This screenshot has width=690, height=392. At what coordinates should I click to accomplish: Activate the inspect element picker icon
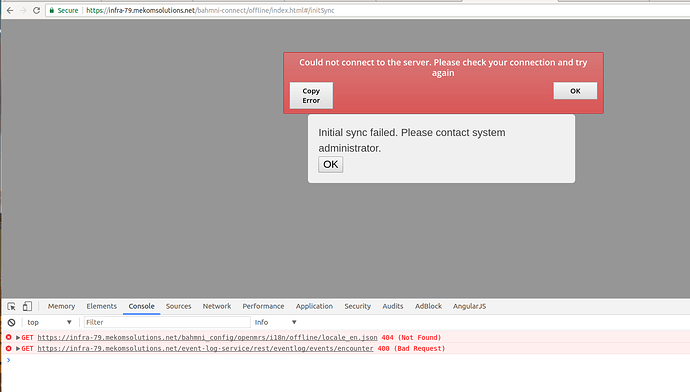(x=11, y=306)
